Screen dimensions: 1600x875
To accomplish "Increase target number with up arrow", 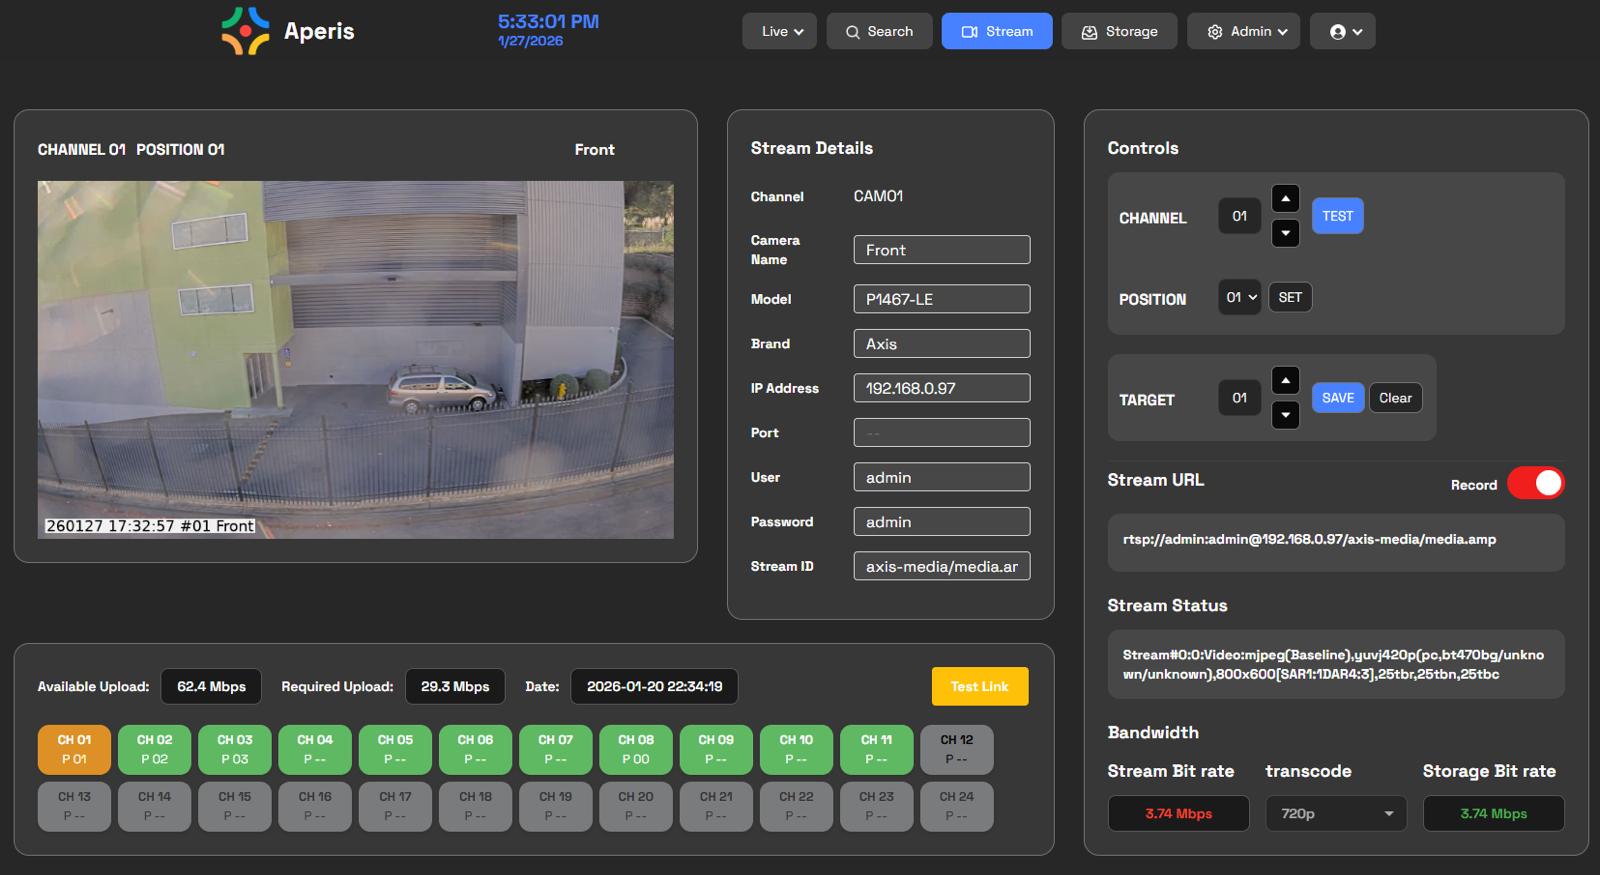I will (x=1285, y=380).
